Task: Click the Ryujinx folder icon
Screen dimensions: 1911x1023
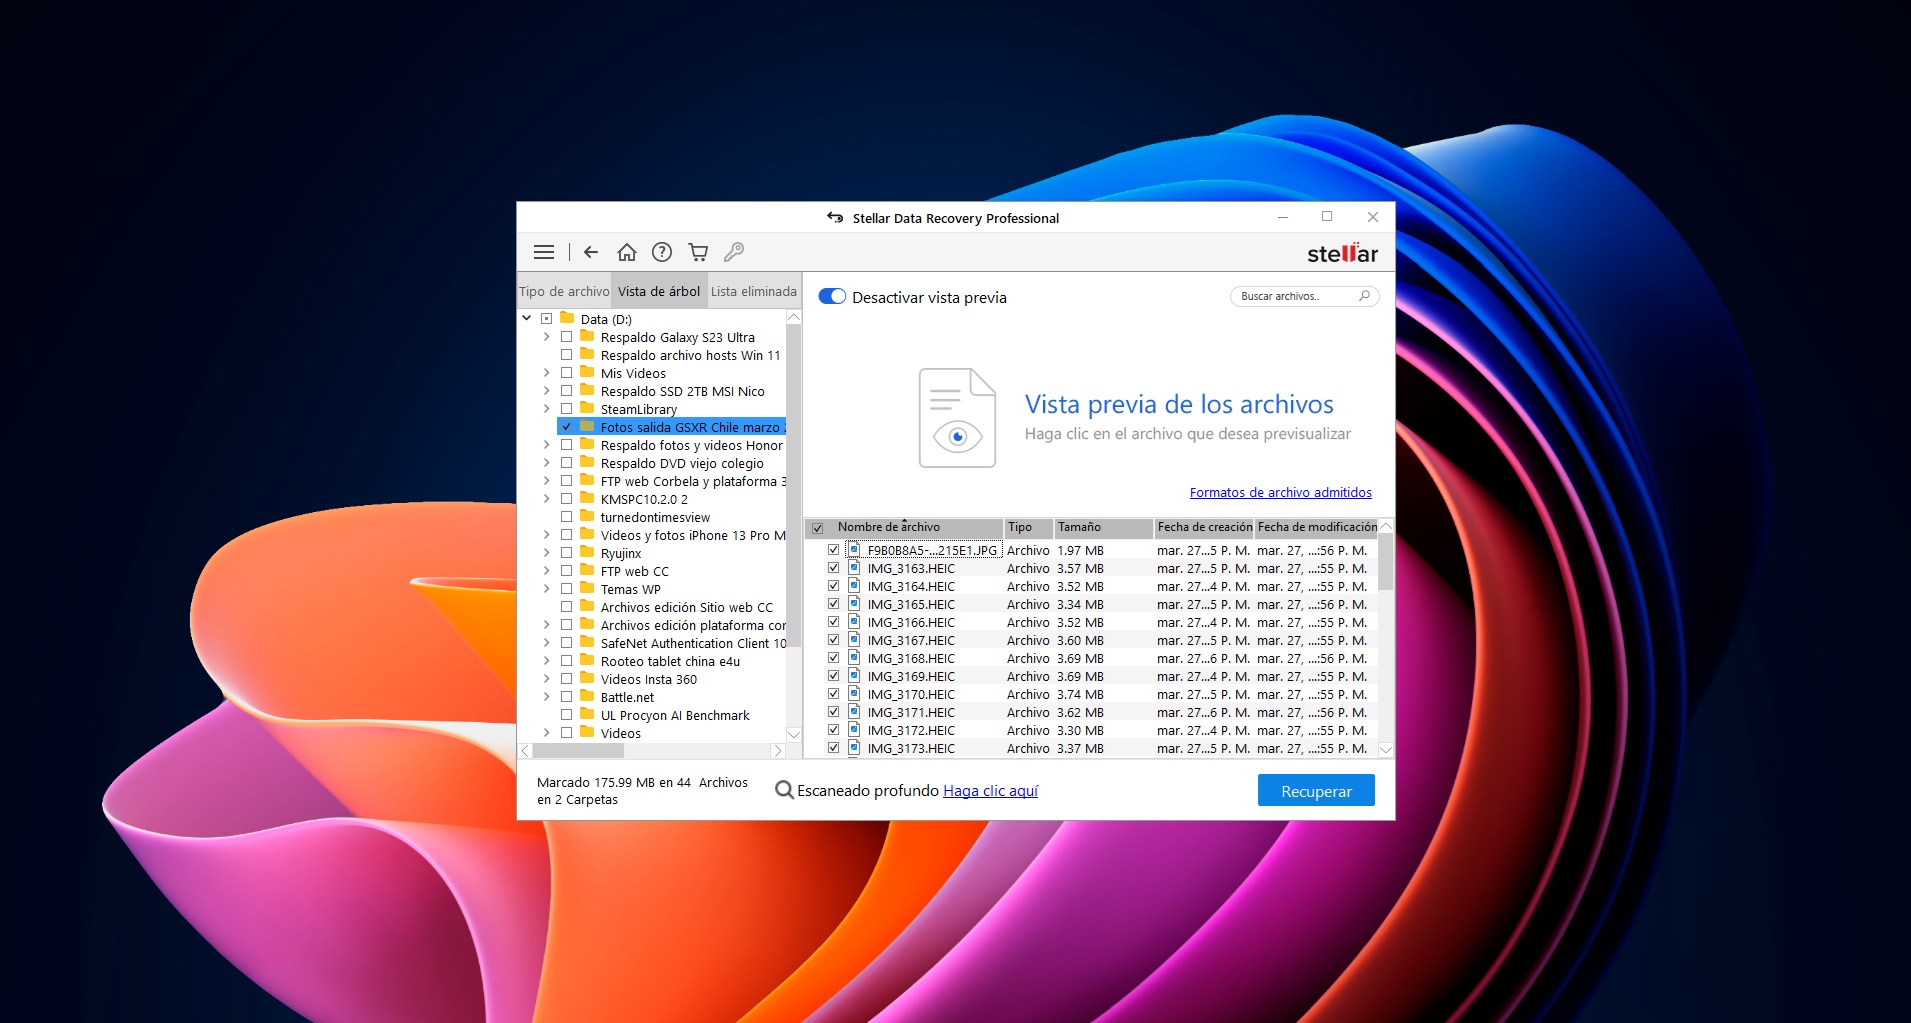Action: [587, 552]
